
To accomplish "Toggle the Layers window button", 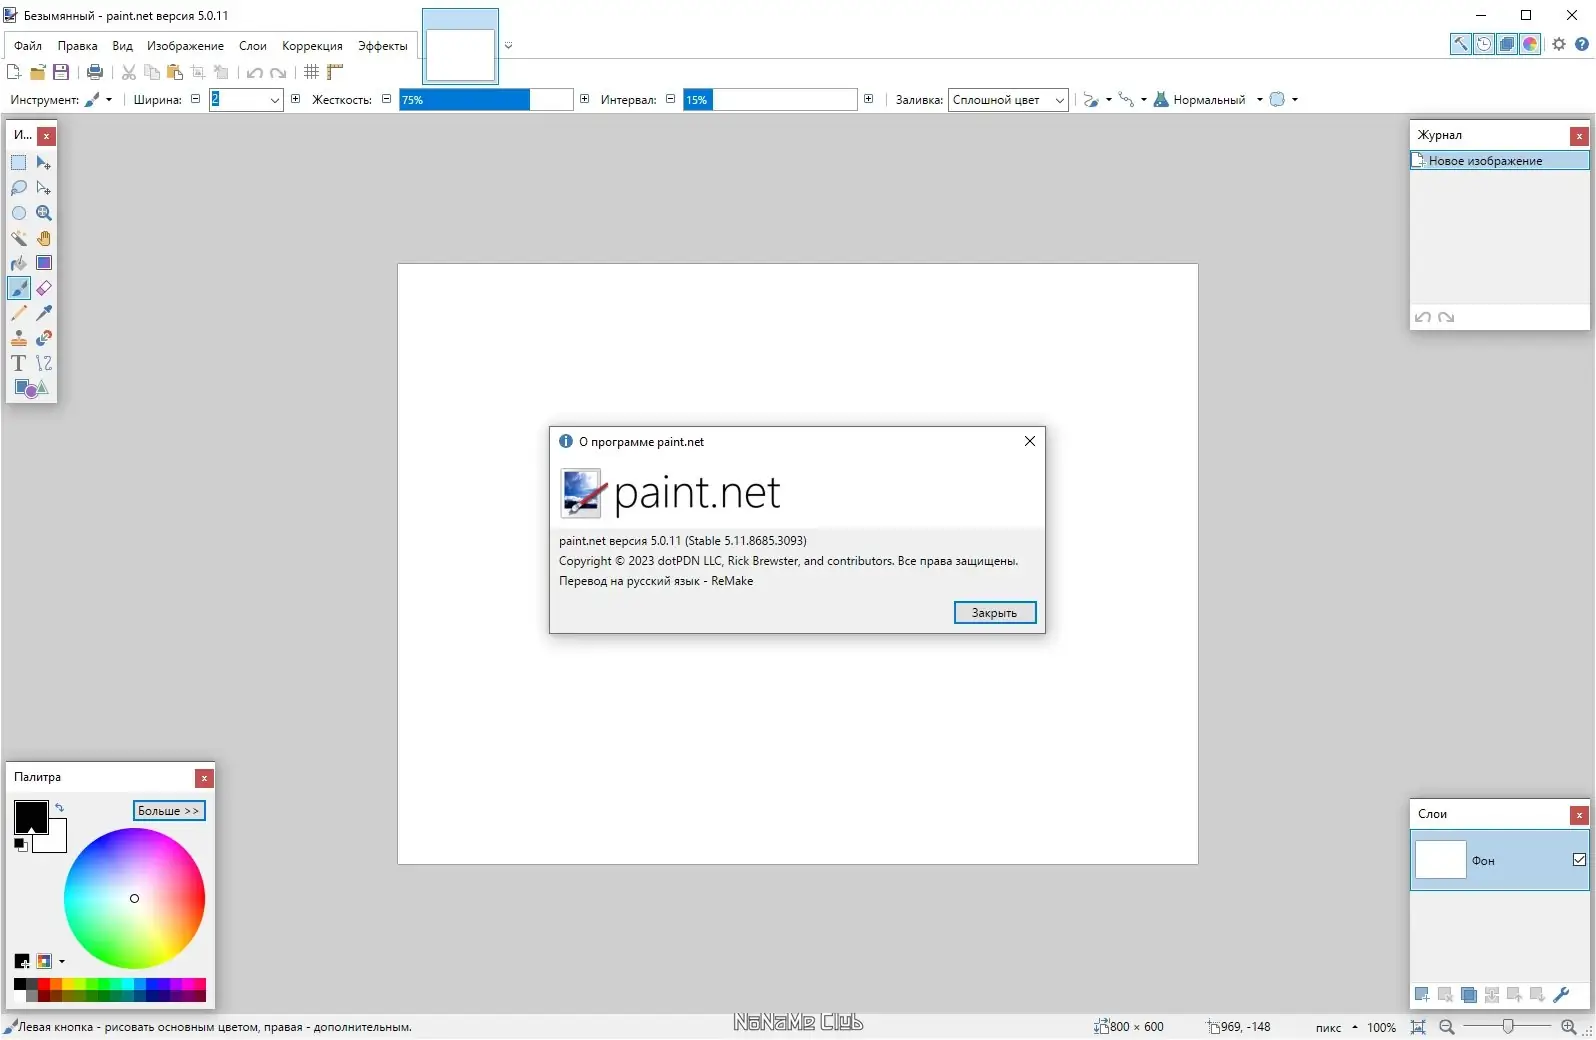I will pyautogui.click(x=1507, y=44).
